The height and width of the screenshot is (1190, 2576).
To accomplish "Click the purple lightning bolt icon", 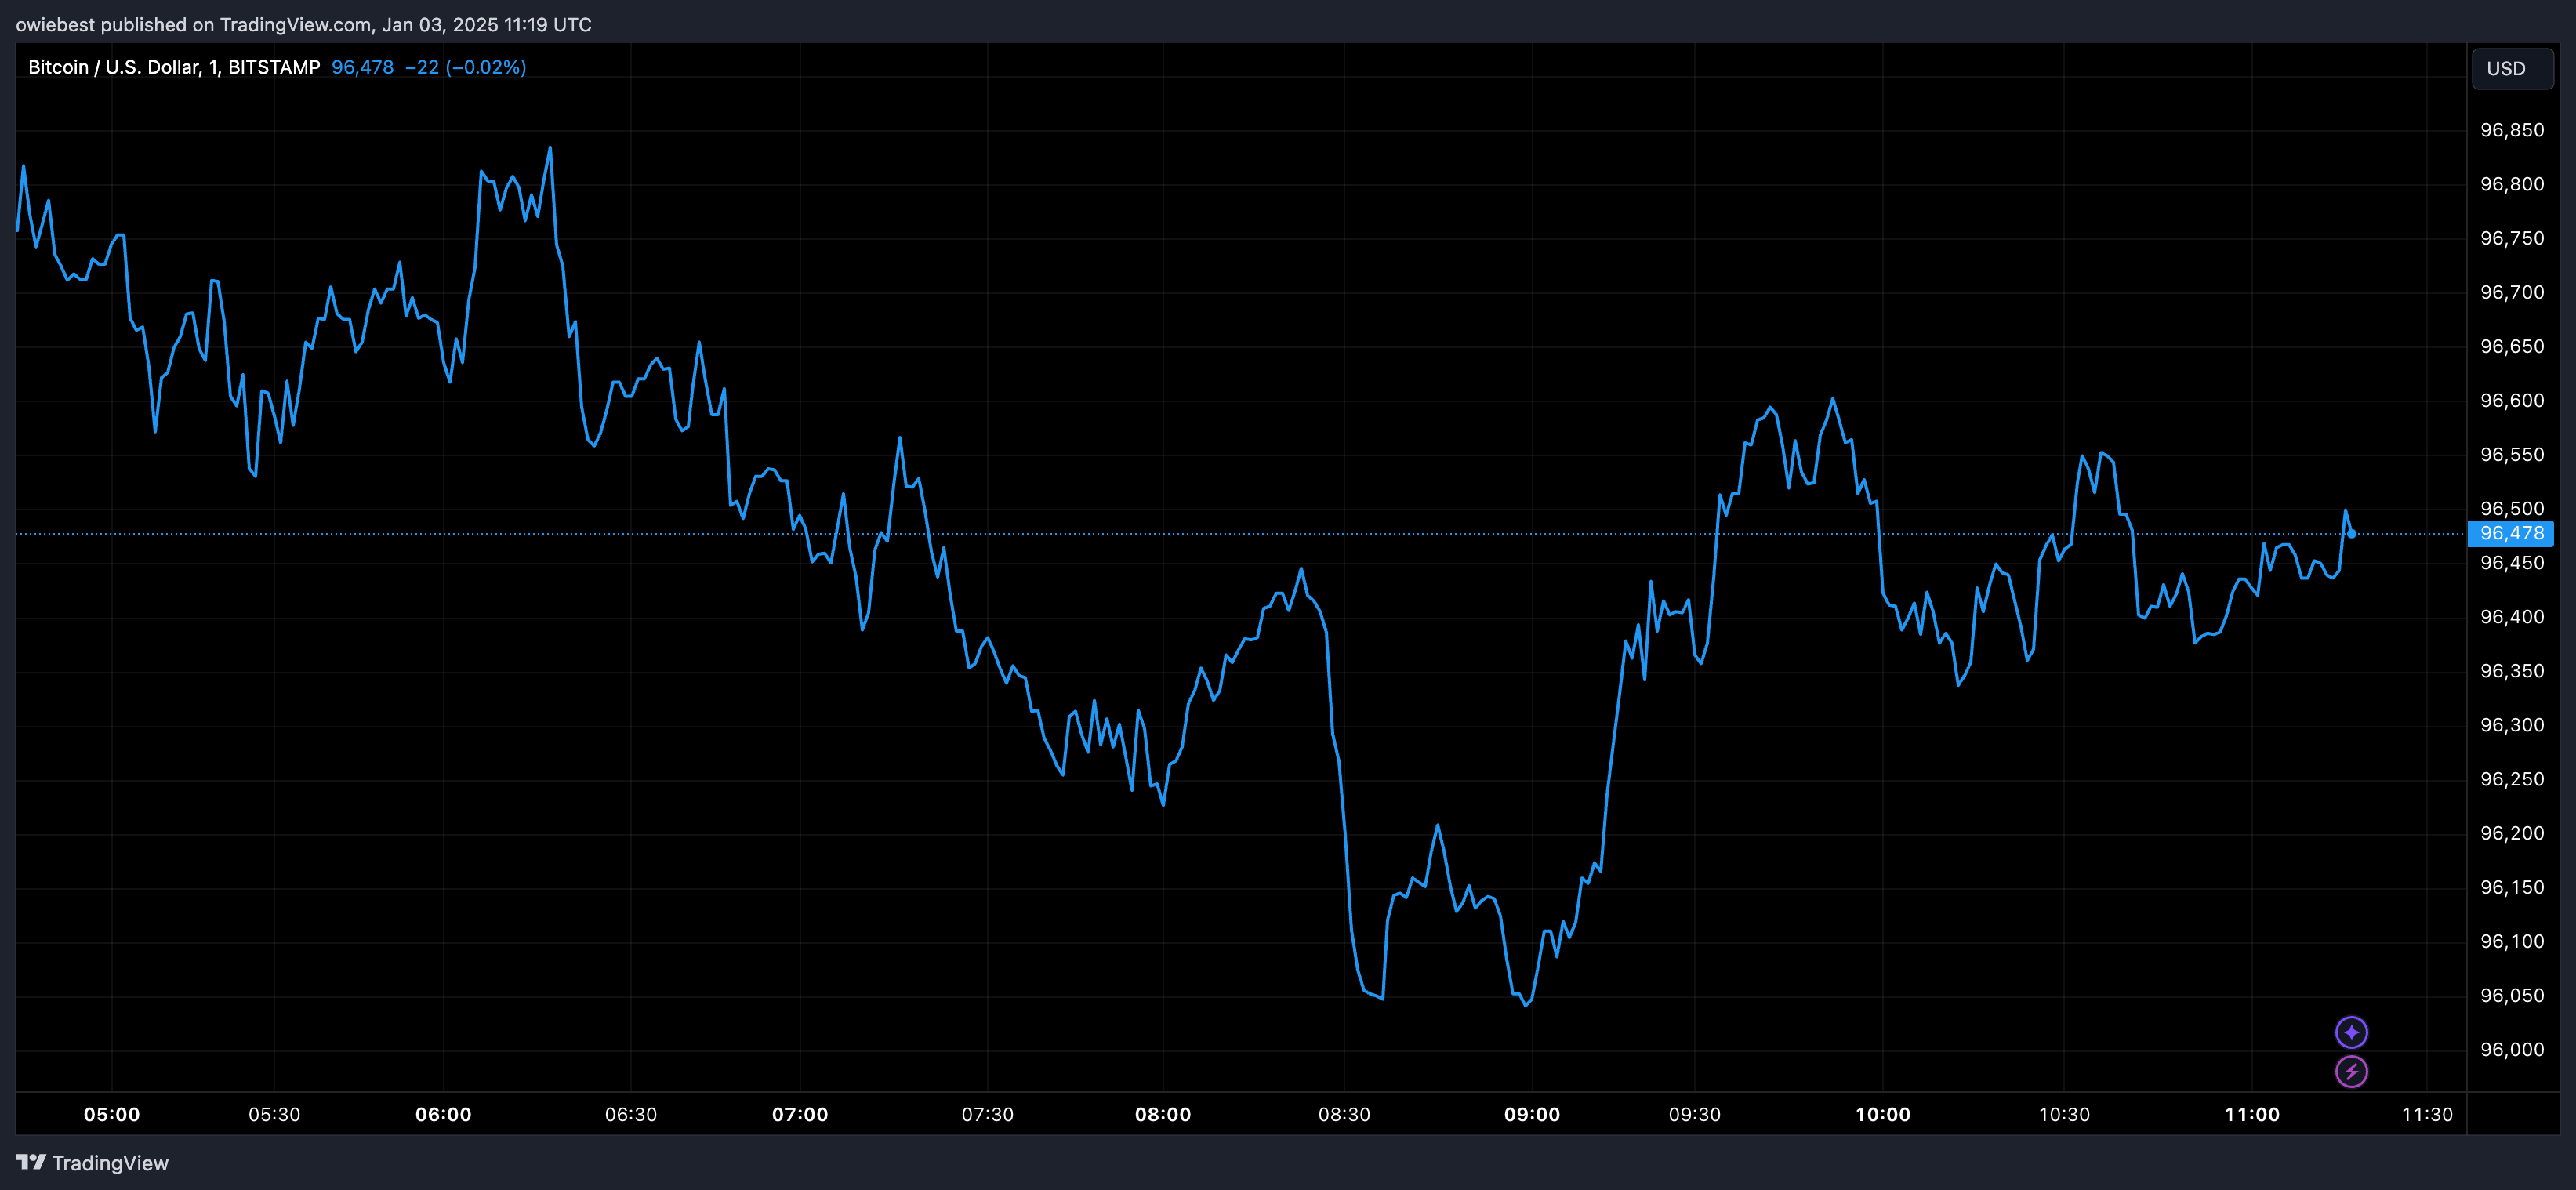I will point(2351,1071).
